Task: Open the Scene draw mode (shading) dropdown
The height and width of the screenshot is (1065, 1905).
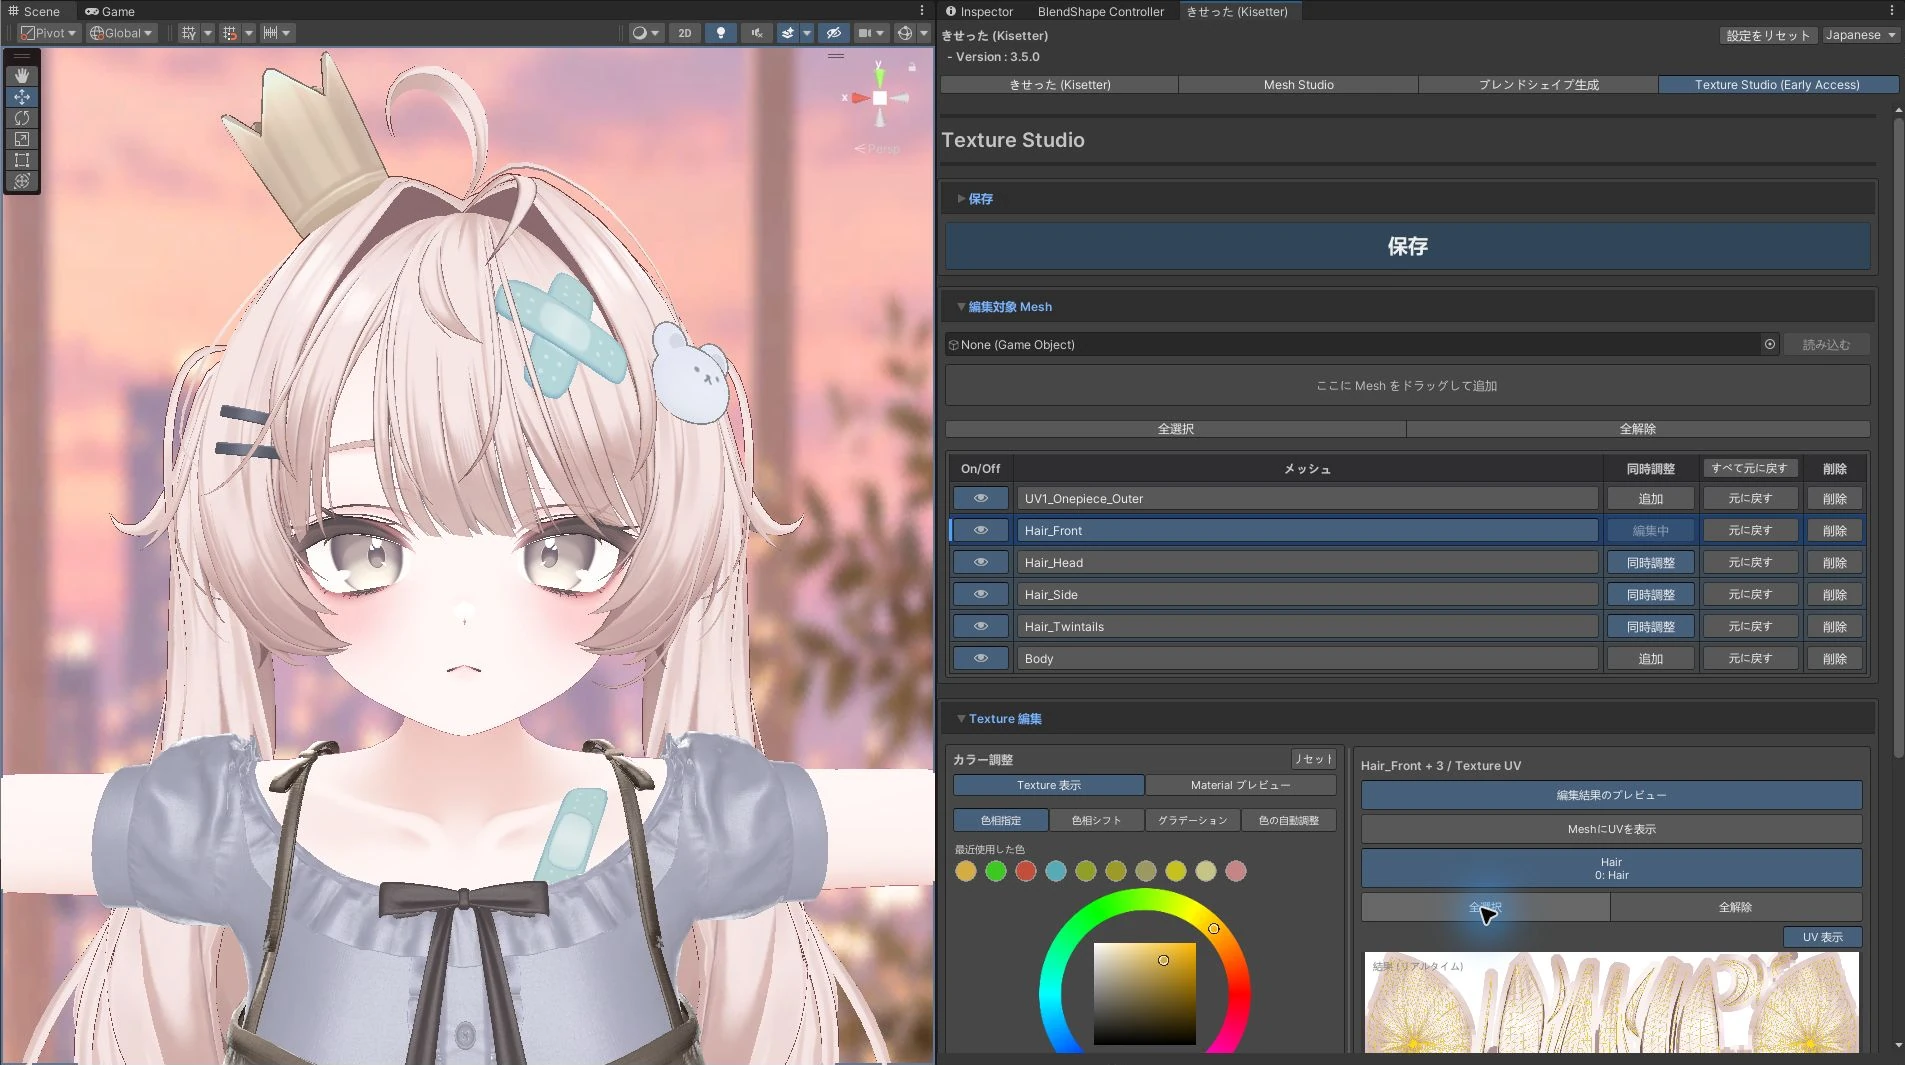Action: [x=646, y=33]
